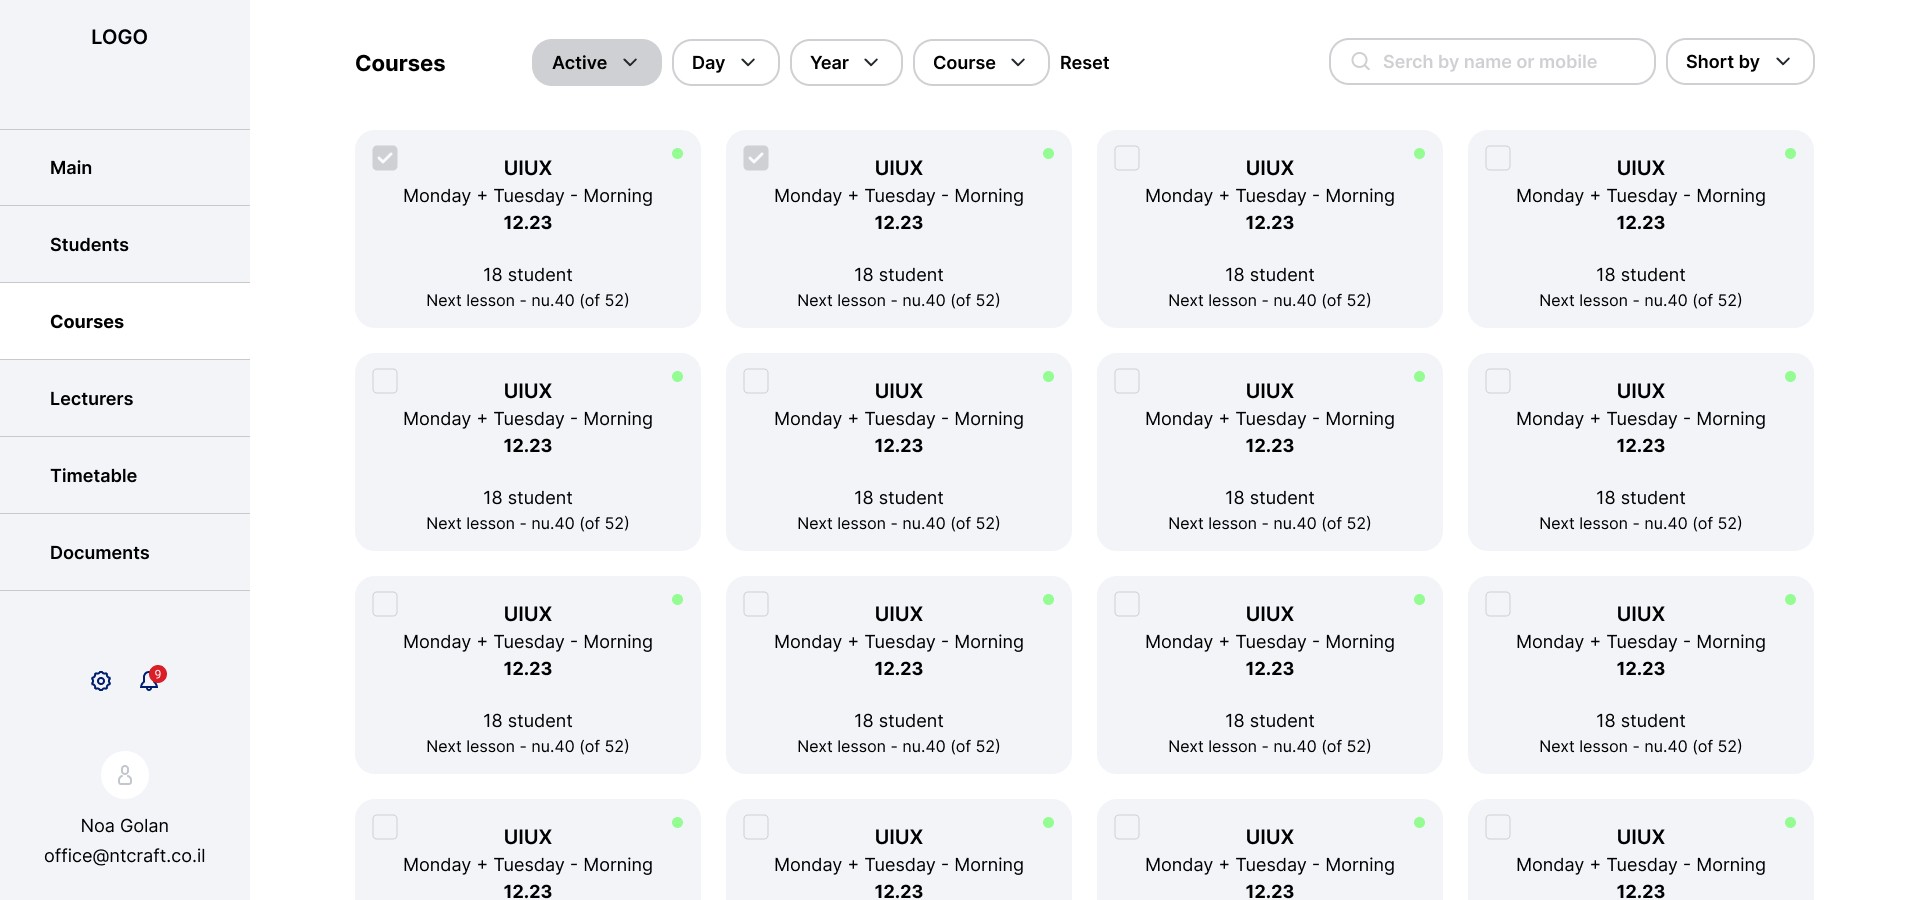Expand the Day filter dropdown
Screen dimensions: 1920x900
[x=726, y=62]
